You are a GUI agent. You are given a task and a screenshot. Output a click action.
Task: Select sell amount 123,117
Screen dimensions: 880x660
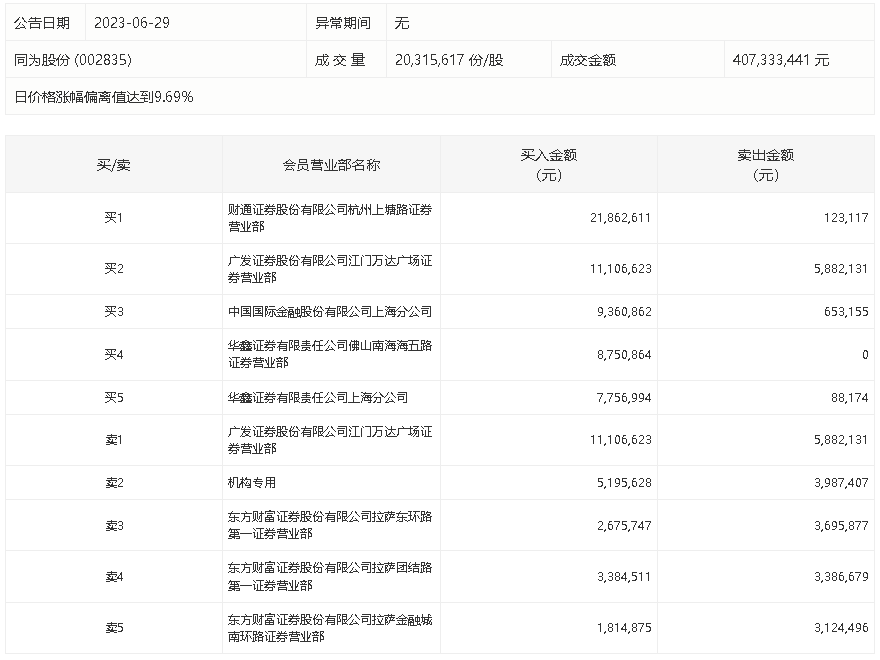pos(846,218)
